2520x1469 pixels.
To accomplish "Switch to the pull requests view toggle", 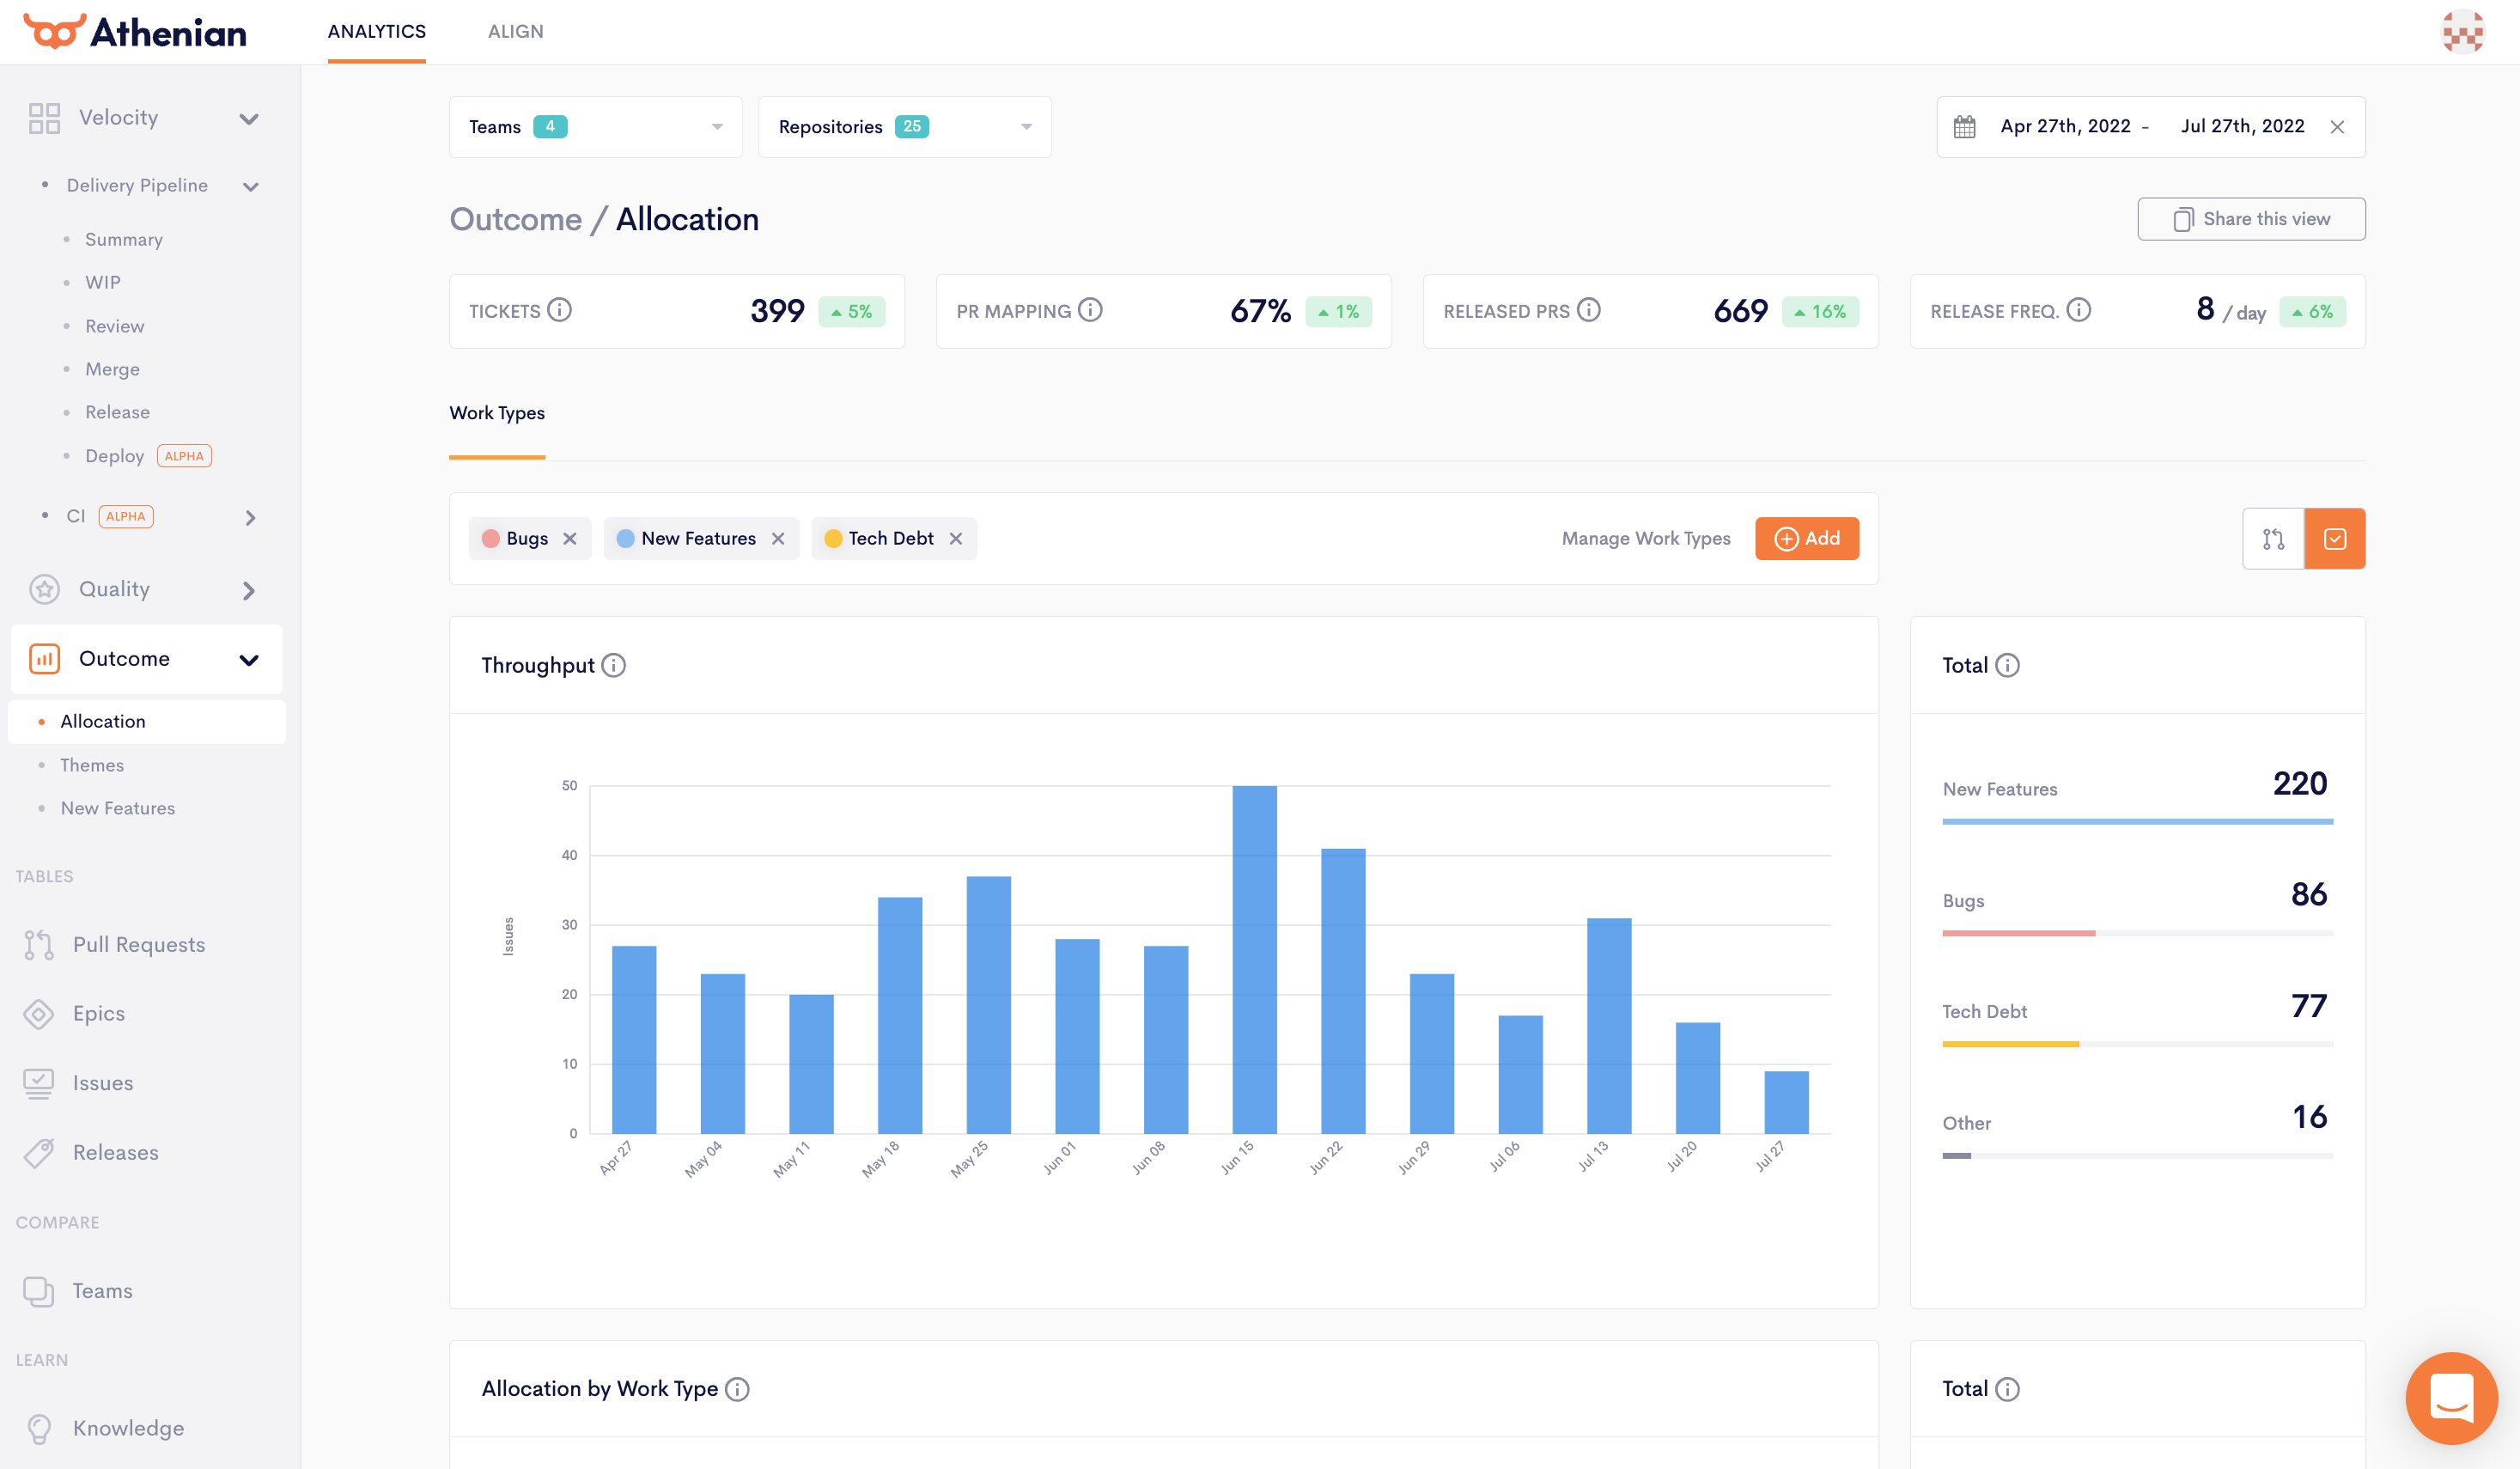I will pyautogui.click(x=2273, y=539).
